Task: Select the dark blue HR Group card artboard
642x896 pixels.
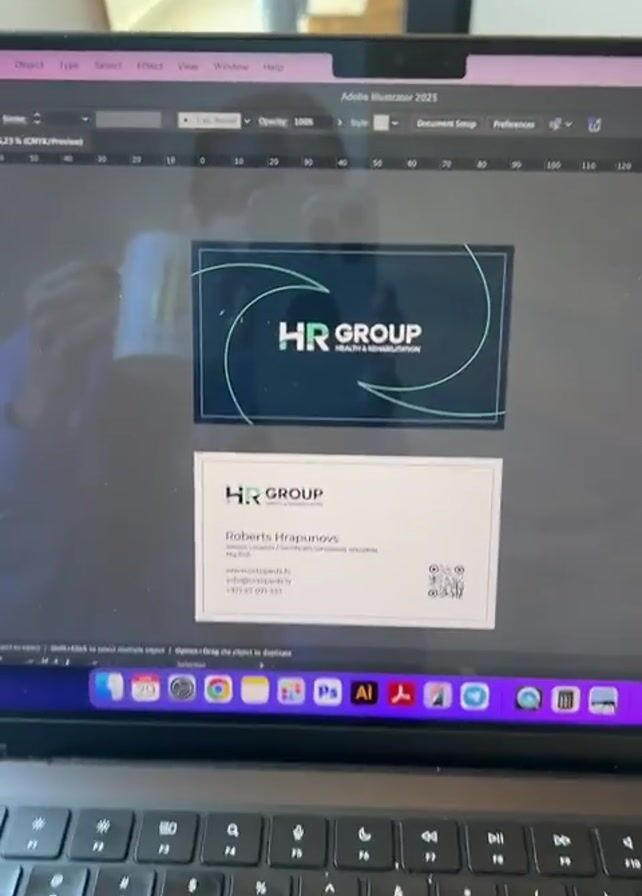Action: 352,335
